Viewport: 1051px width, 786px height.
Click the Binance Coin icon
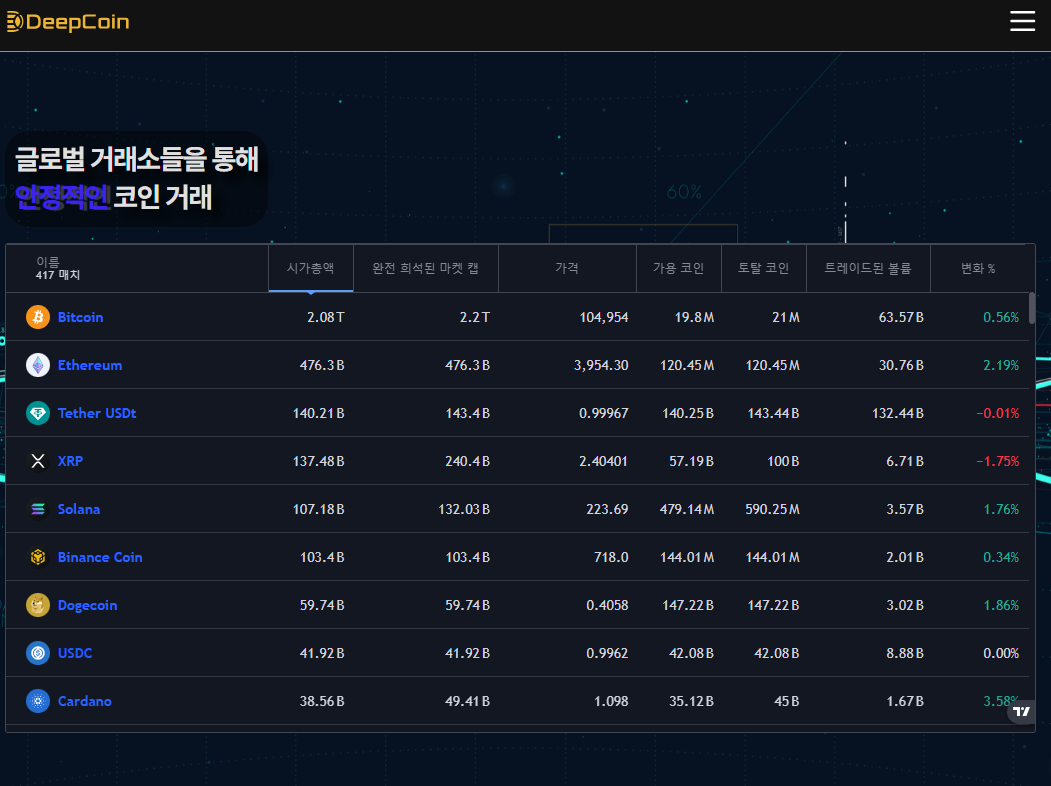coord(38,557)
